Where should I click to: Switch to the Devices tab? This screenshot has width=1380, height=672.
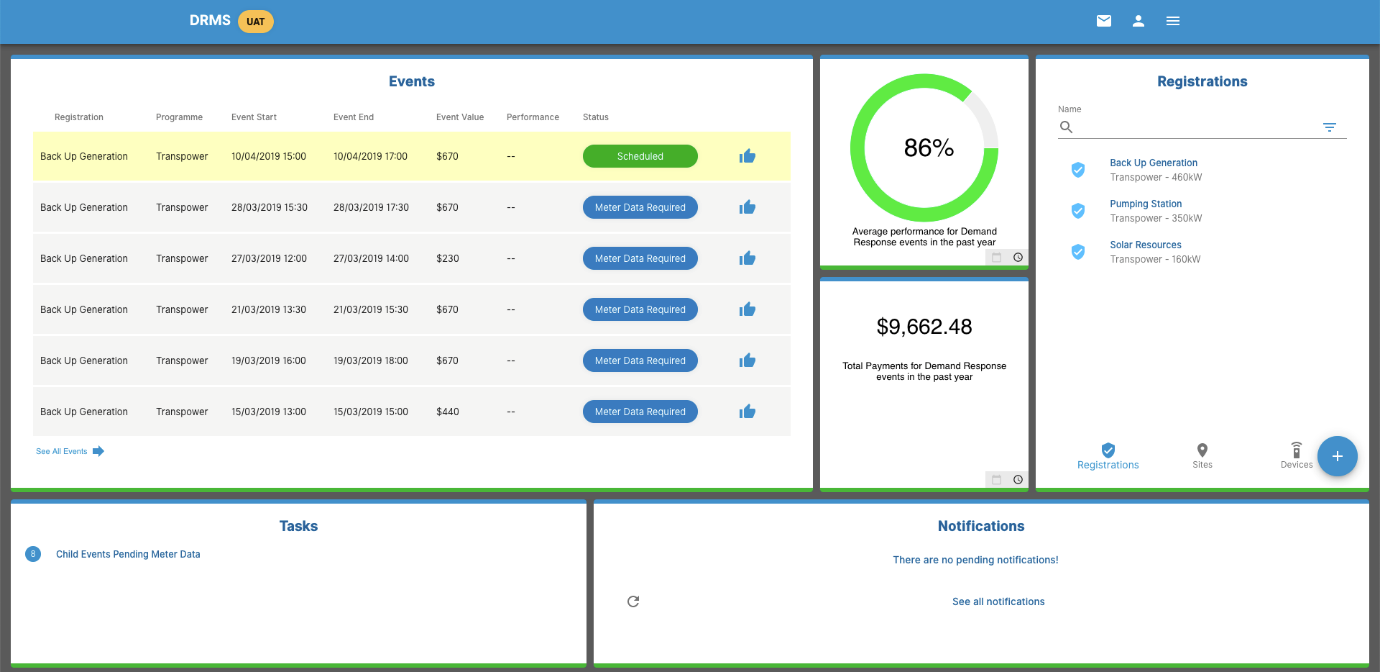pyautogui.click(x=1296, y=456)
